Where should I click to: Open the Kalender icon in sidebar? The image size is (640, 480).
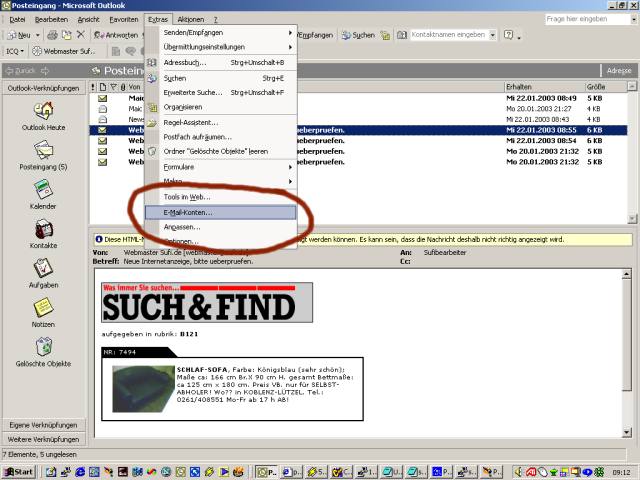(43, 190)
